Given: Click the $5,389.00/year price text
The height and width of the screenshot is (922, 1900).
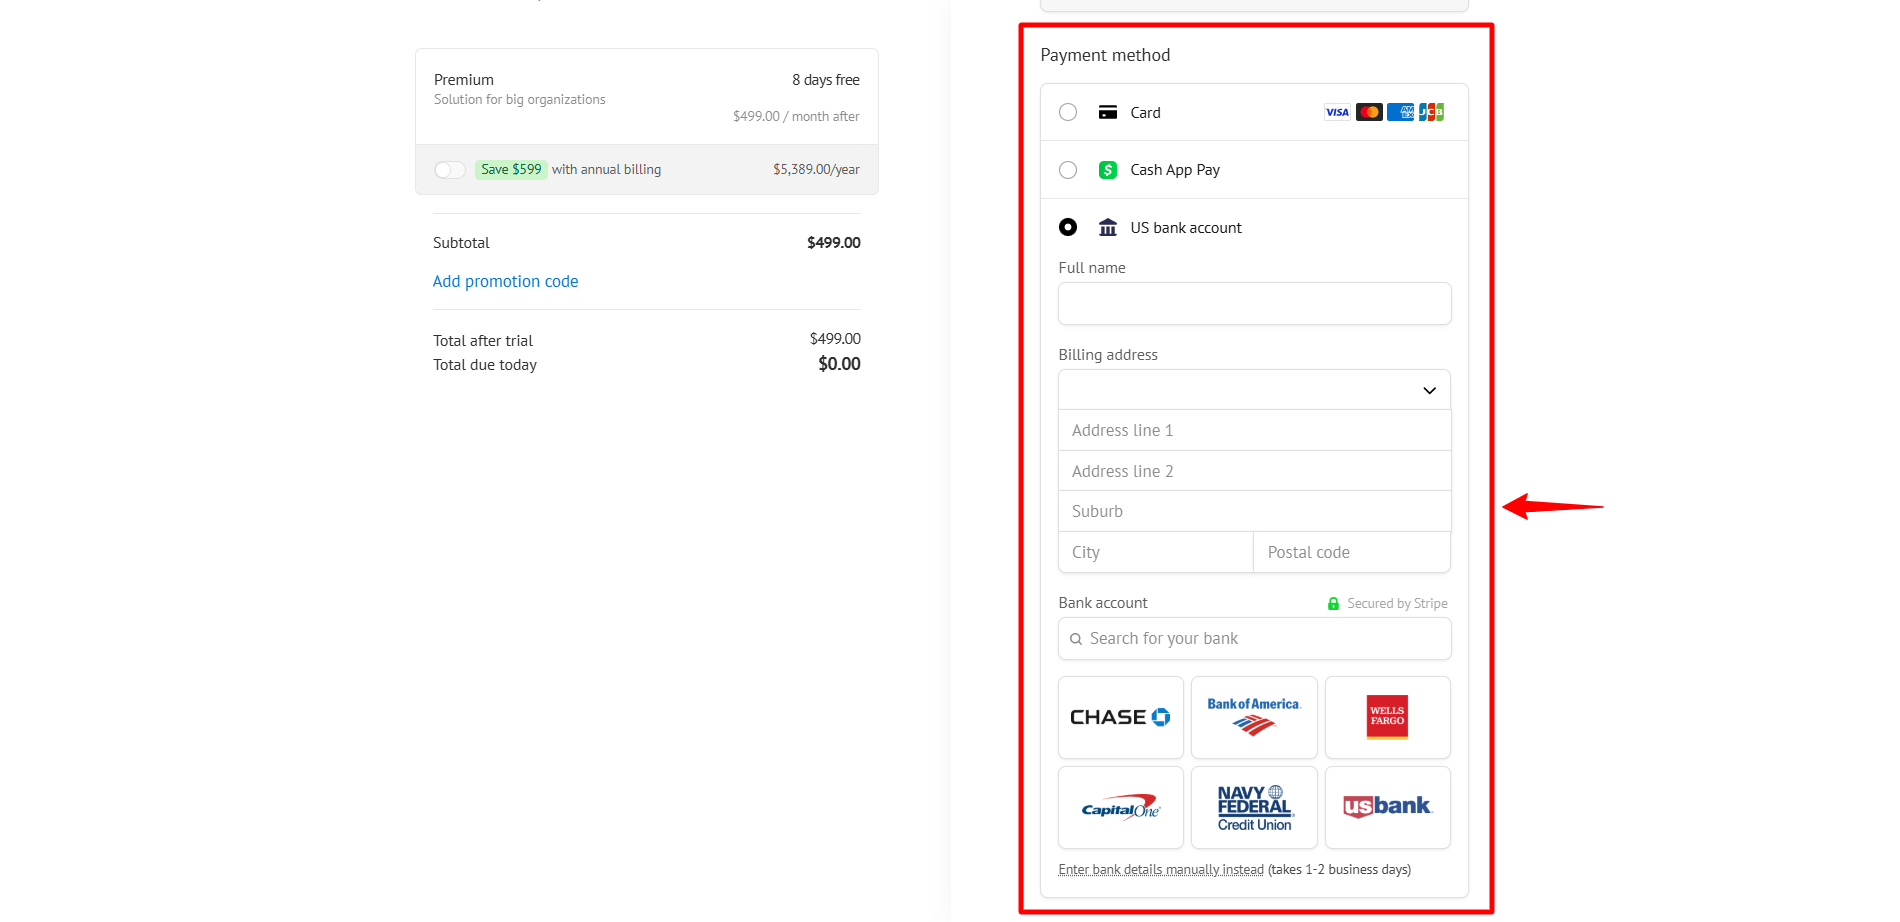Looking at the screenshot, I should coord(816,170).
